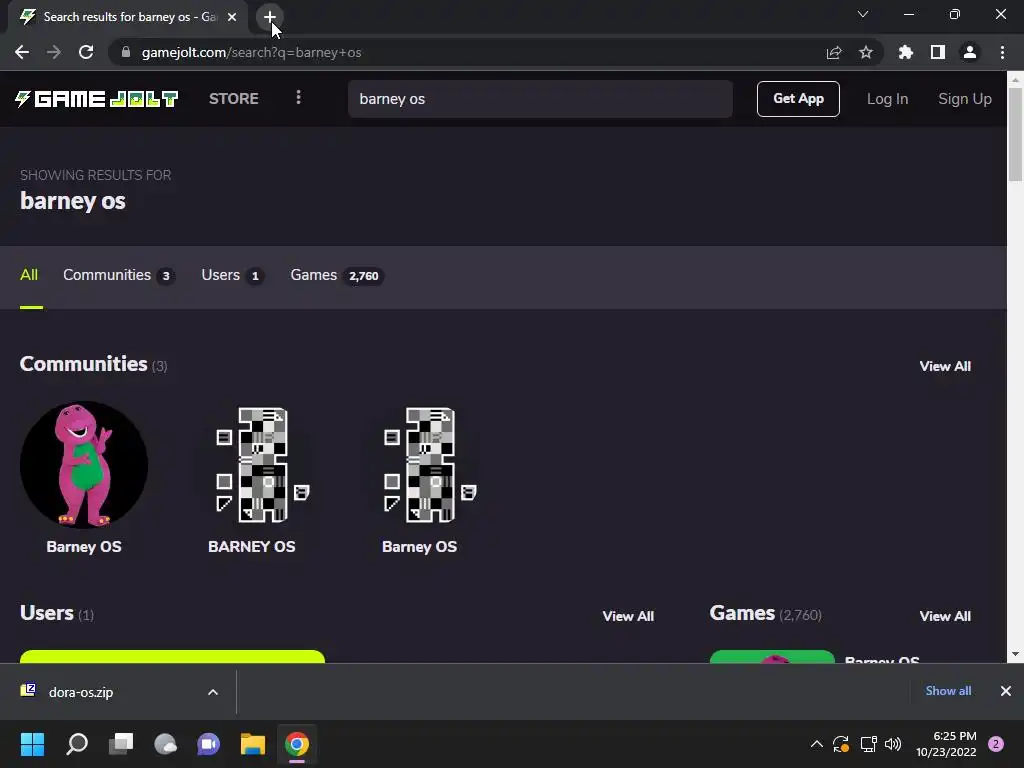The height and width of the screenshot is (768, 1024).
Task: Open the Chat taskbar icon
Action: 209,744
